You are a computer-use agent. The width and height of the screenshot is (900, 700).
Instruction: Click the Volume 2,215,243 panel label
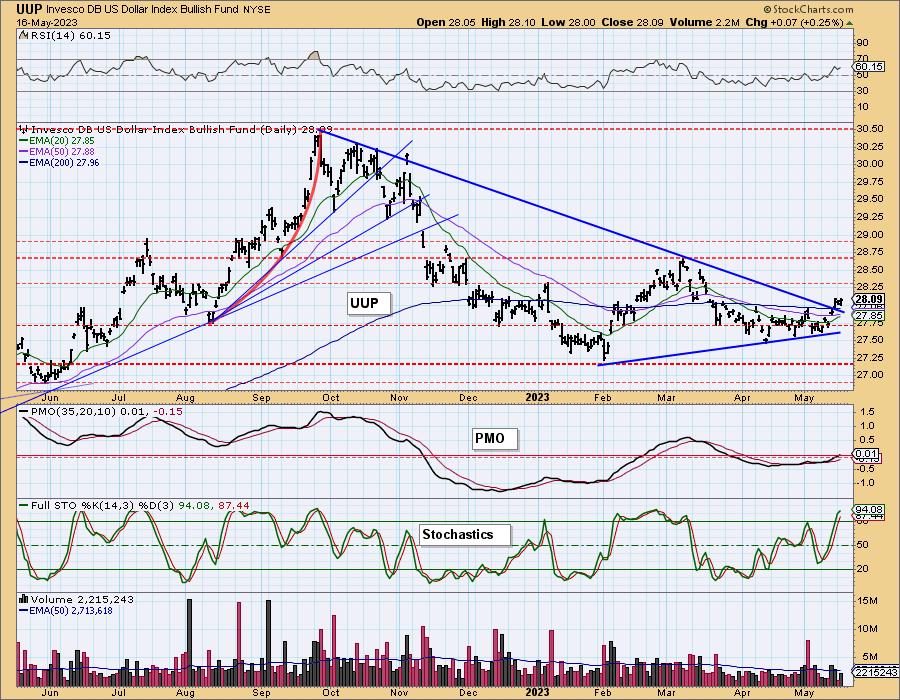82,599
